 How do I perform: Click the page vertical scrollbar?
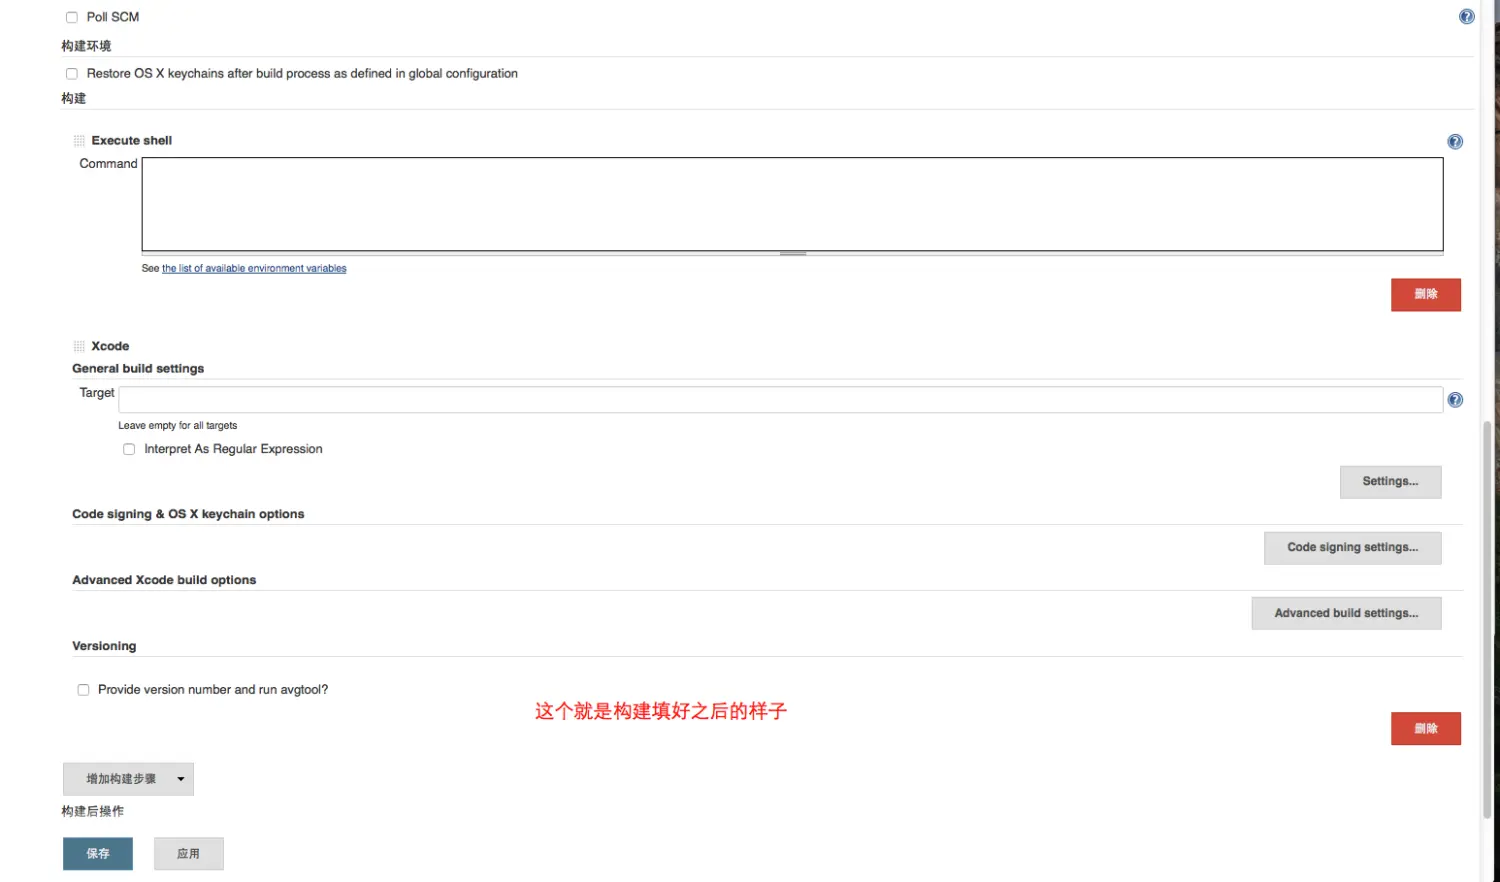[1487, 620]
